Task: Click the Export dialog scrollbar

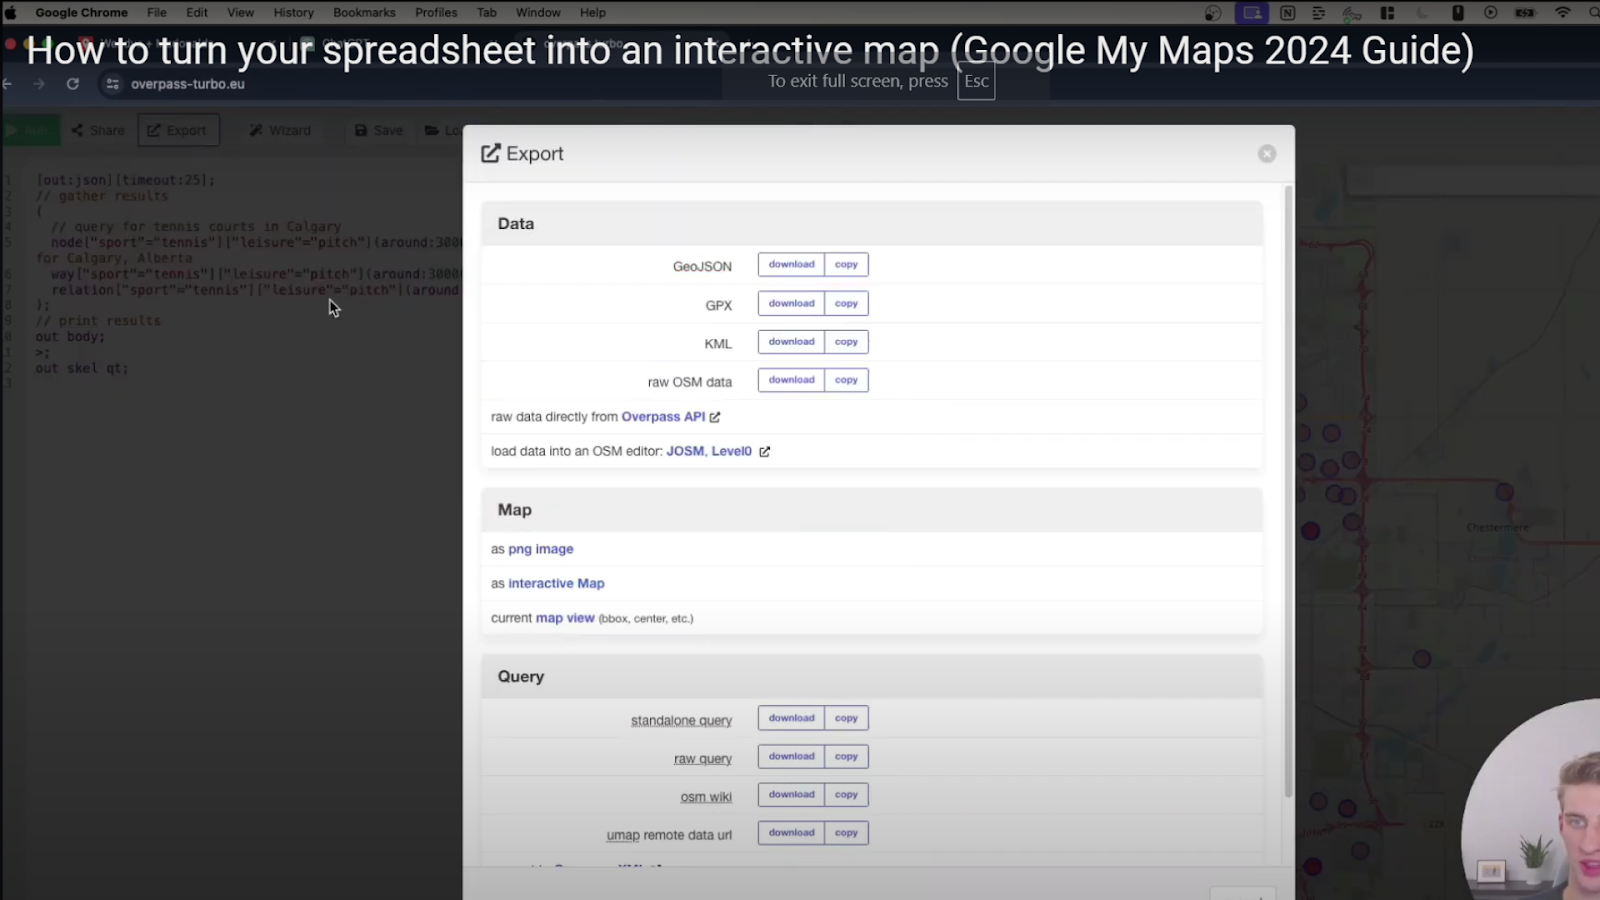Action: 1288,490
